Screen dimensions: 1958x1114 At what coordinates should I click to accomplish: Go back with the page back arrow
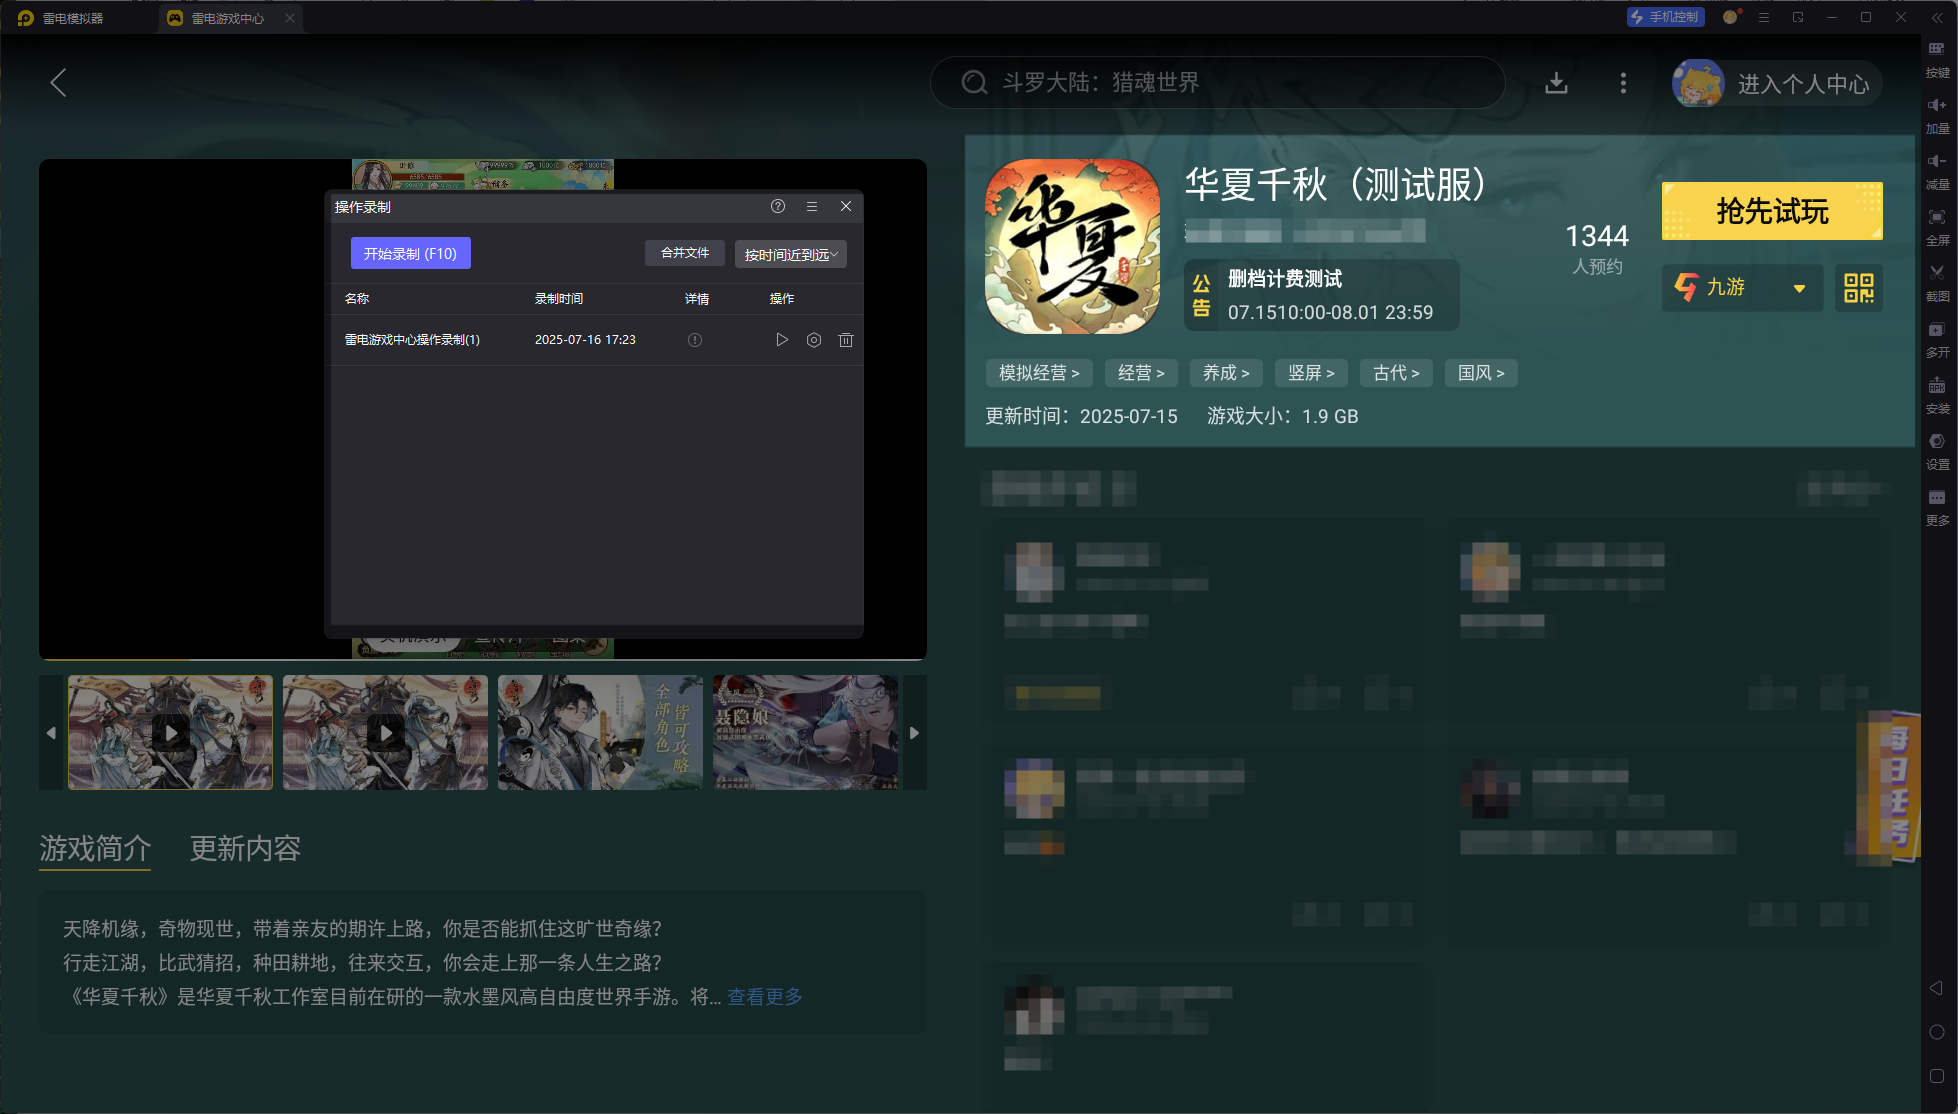coord(58,82)
